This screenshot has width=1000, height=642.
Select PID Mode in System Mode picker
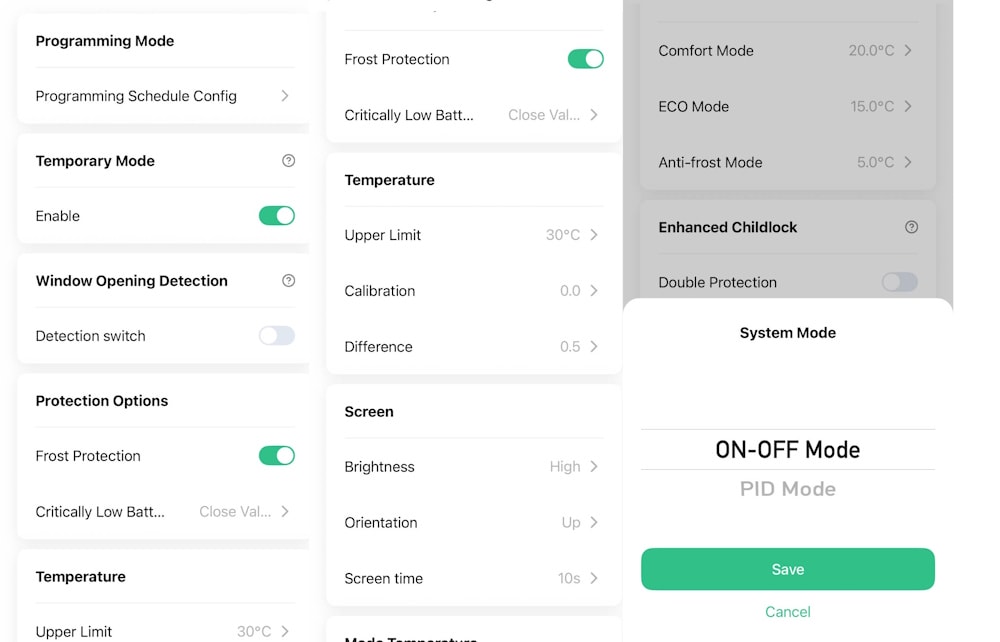(788, 489)
